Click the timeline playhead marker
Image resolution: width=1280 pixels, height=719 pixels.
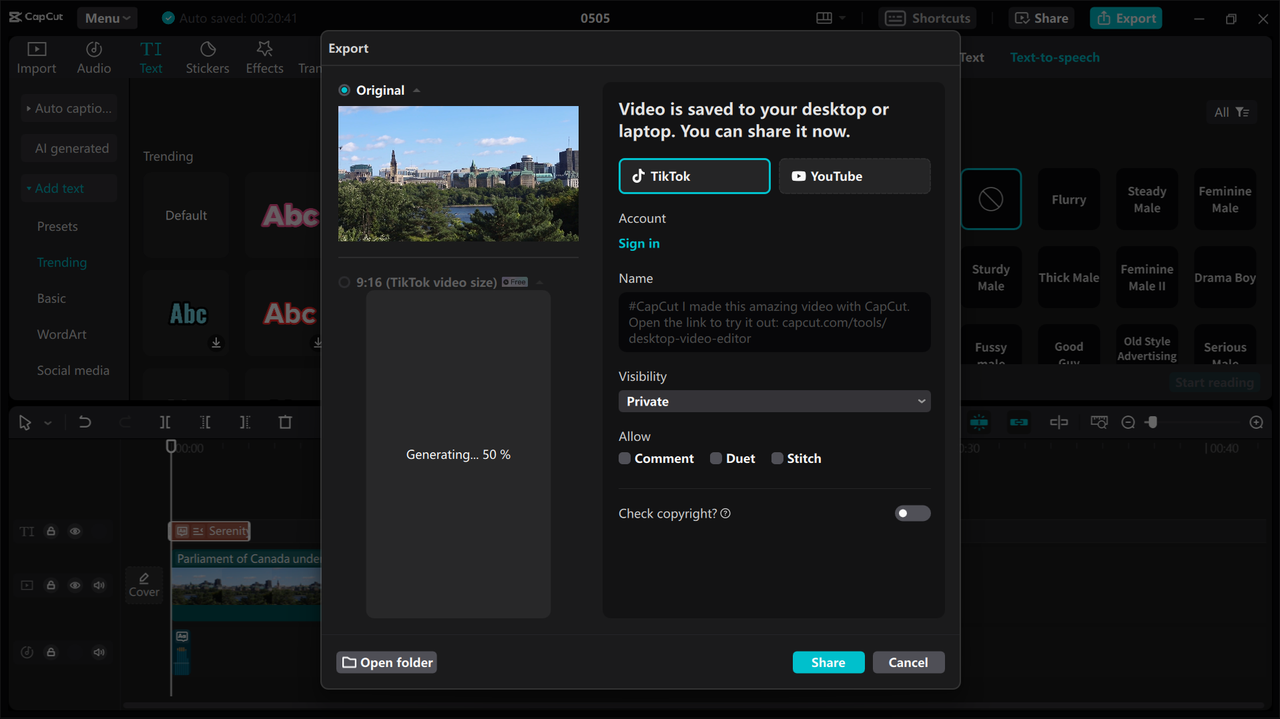pos(171,446)
